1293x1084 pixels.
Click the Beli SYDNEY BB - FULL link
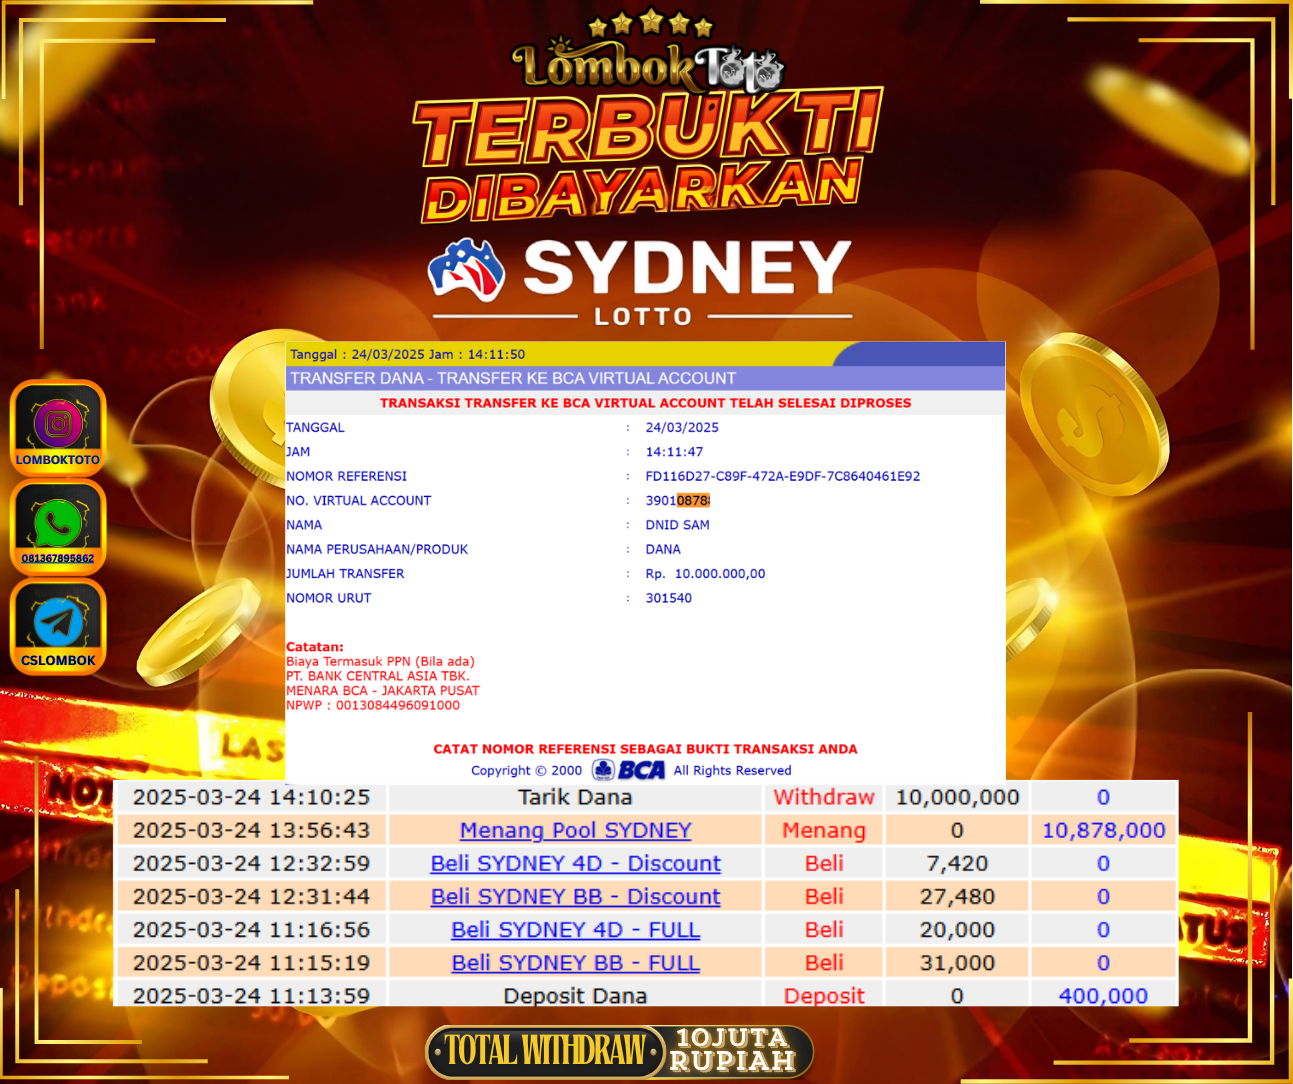(575, 962)
